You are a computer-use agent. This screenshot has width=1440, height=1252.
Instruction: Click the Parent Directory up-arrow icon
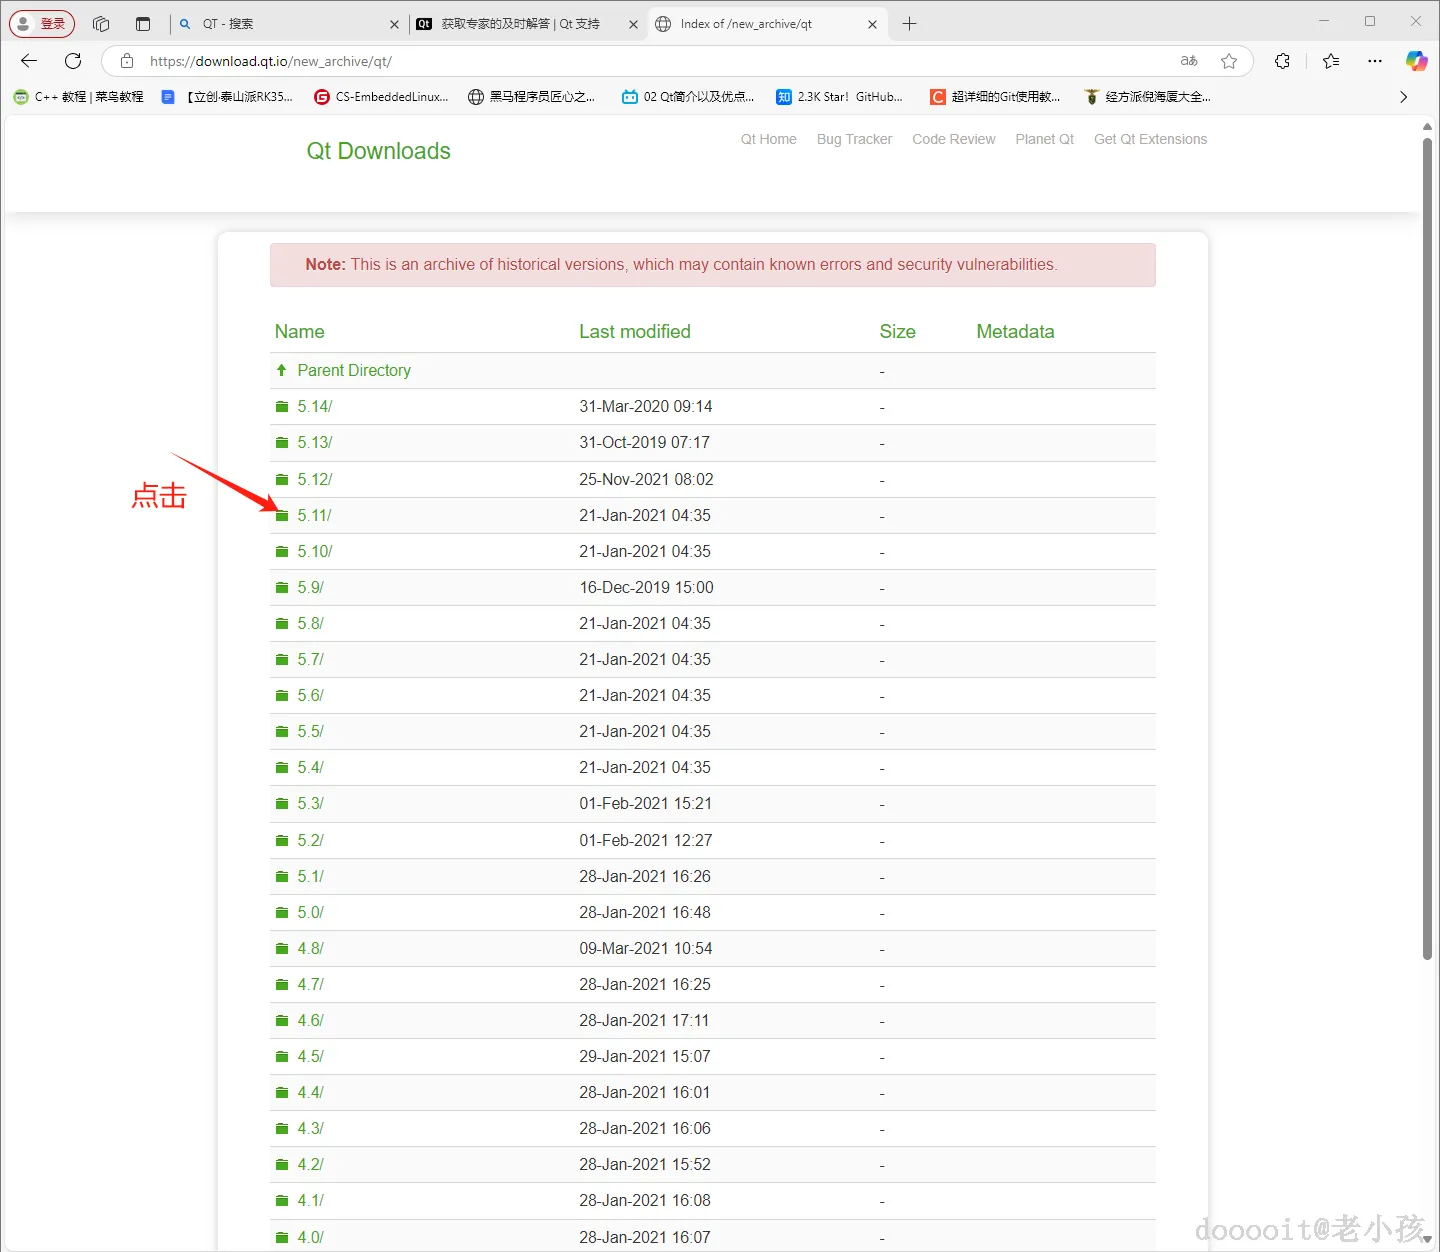[282, 370]
